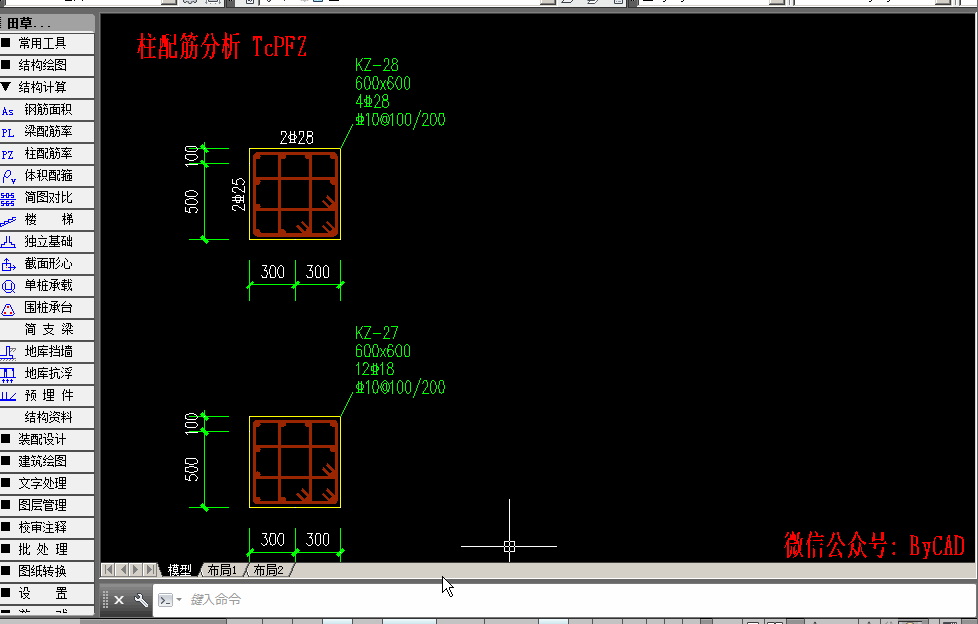978x624 pixels.
Task: Click the 结构资料 button
Action: (47, 417)
